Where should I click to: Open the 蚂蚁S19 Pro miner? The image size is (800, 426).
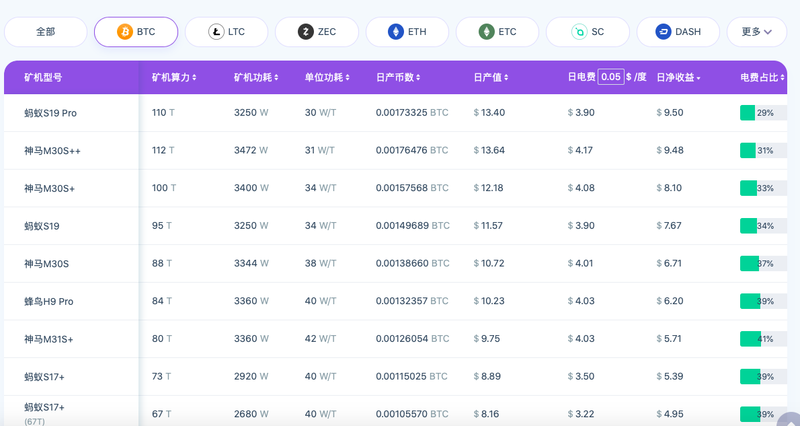(51, 113)
